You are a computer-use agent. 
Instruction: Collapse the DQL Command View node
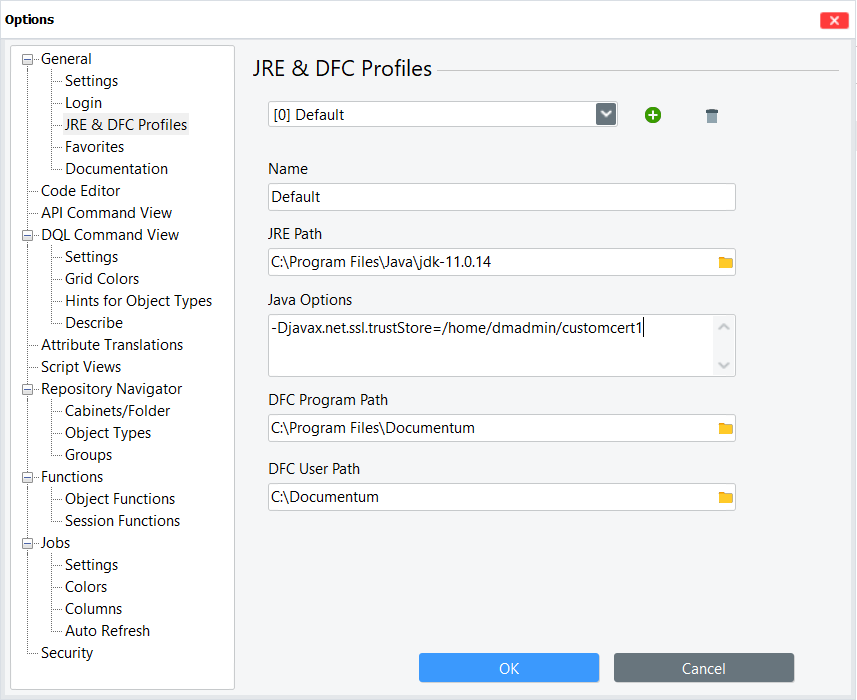tap(28, 236)
